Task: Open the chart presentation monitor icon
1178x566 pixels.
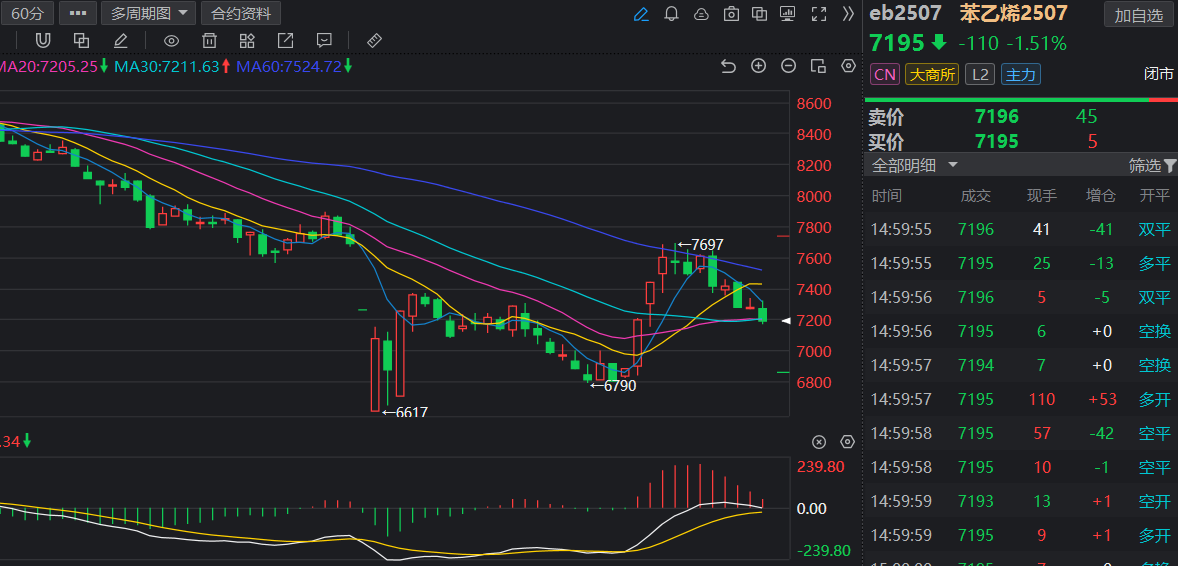Action: [x=787, y=14]
